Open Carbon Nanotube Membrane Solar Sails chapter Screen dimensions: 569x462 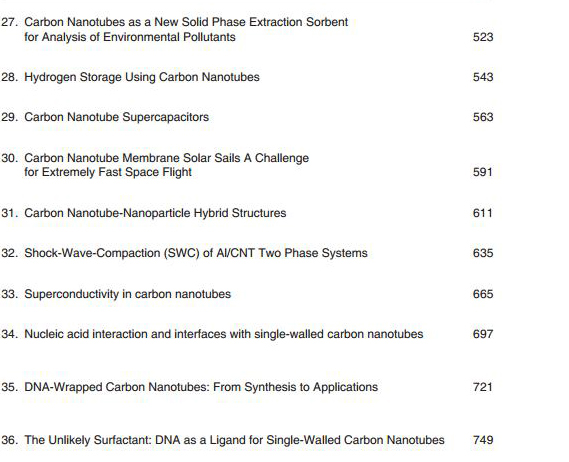pos(167,165)
